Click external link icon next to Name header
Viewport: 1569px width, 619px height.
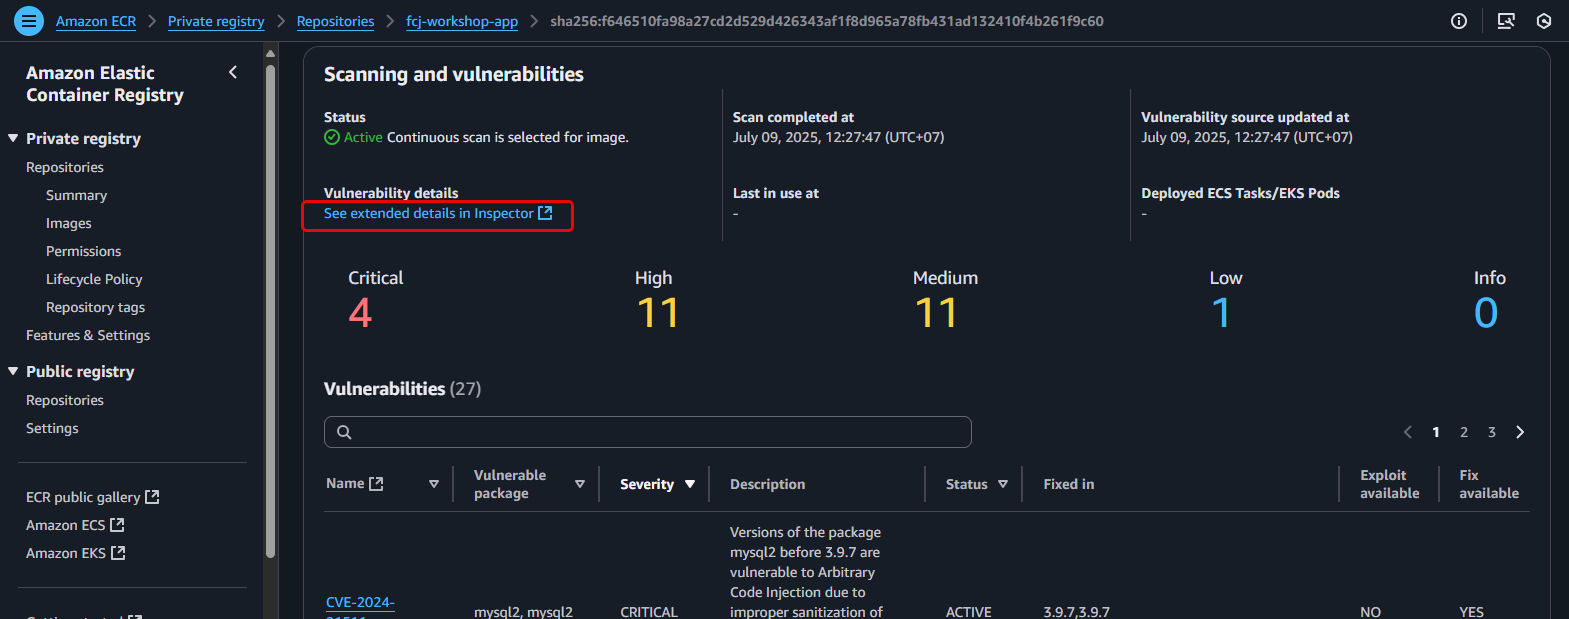376,484
